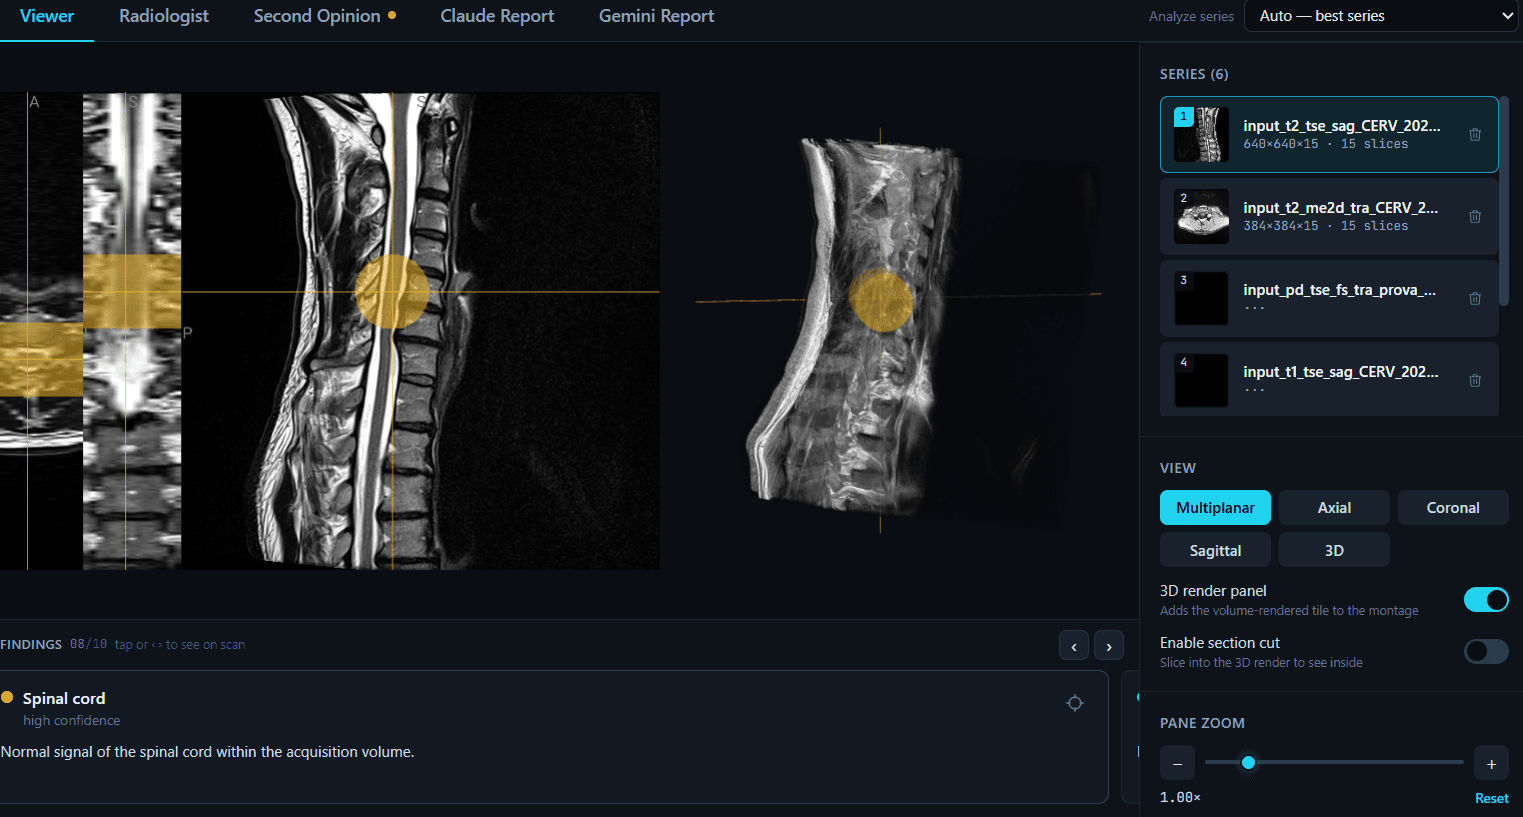Select series 2 axial thumbnail
The width and height of the screenshot is (1523, 817).
1201,216
